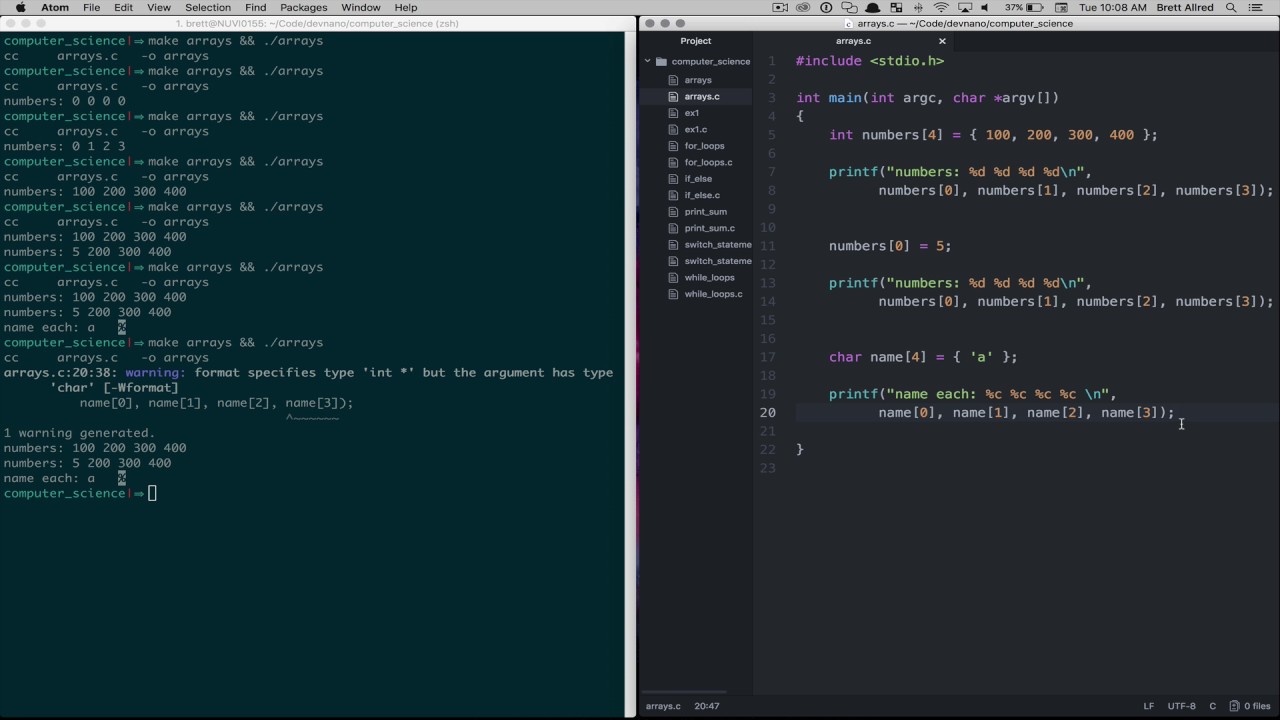Open the View menu

pyautogui.click(x=159, y=8)
